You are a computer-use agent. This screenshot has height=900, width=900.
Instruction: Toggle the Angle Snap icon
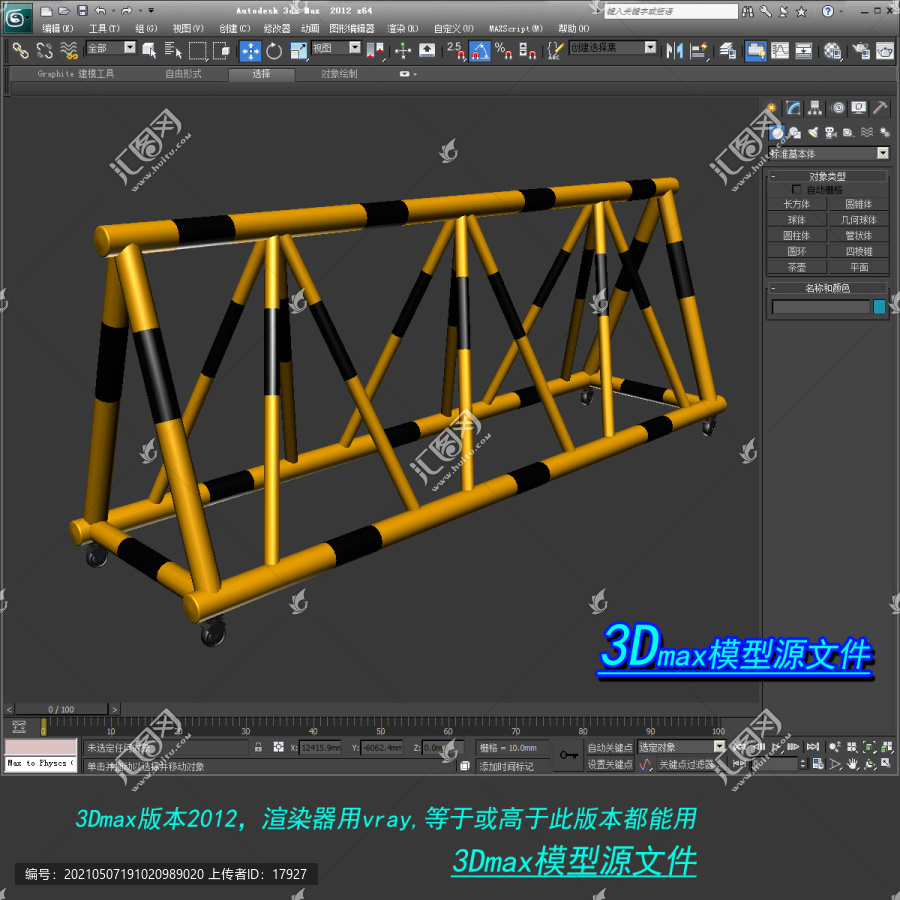pyautogui.click(x=480, y=51)
